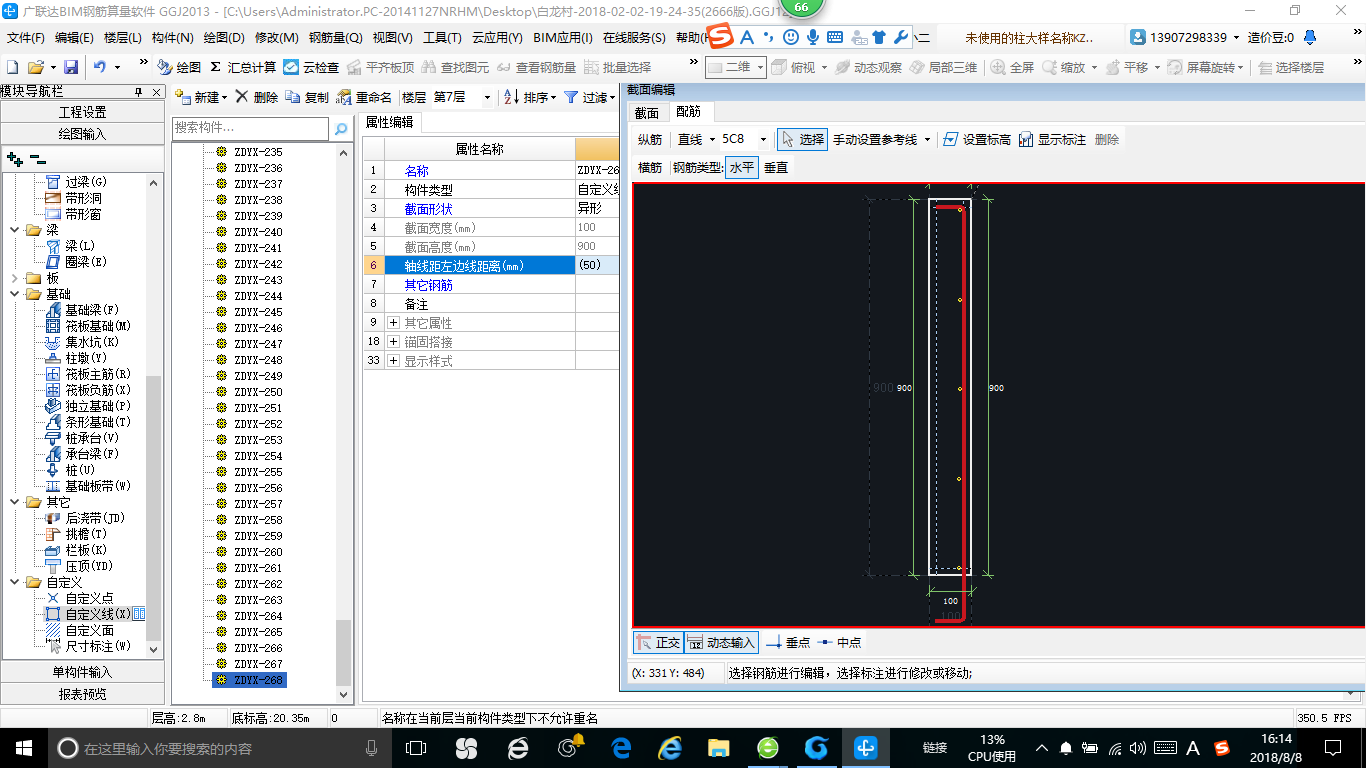
Task: Click the undo arrow icon
Action: point(100,67)
